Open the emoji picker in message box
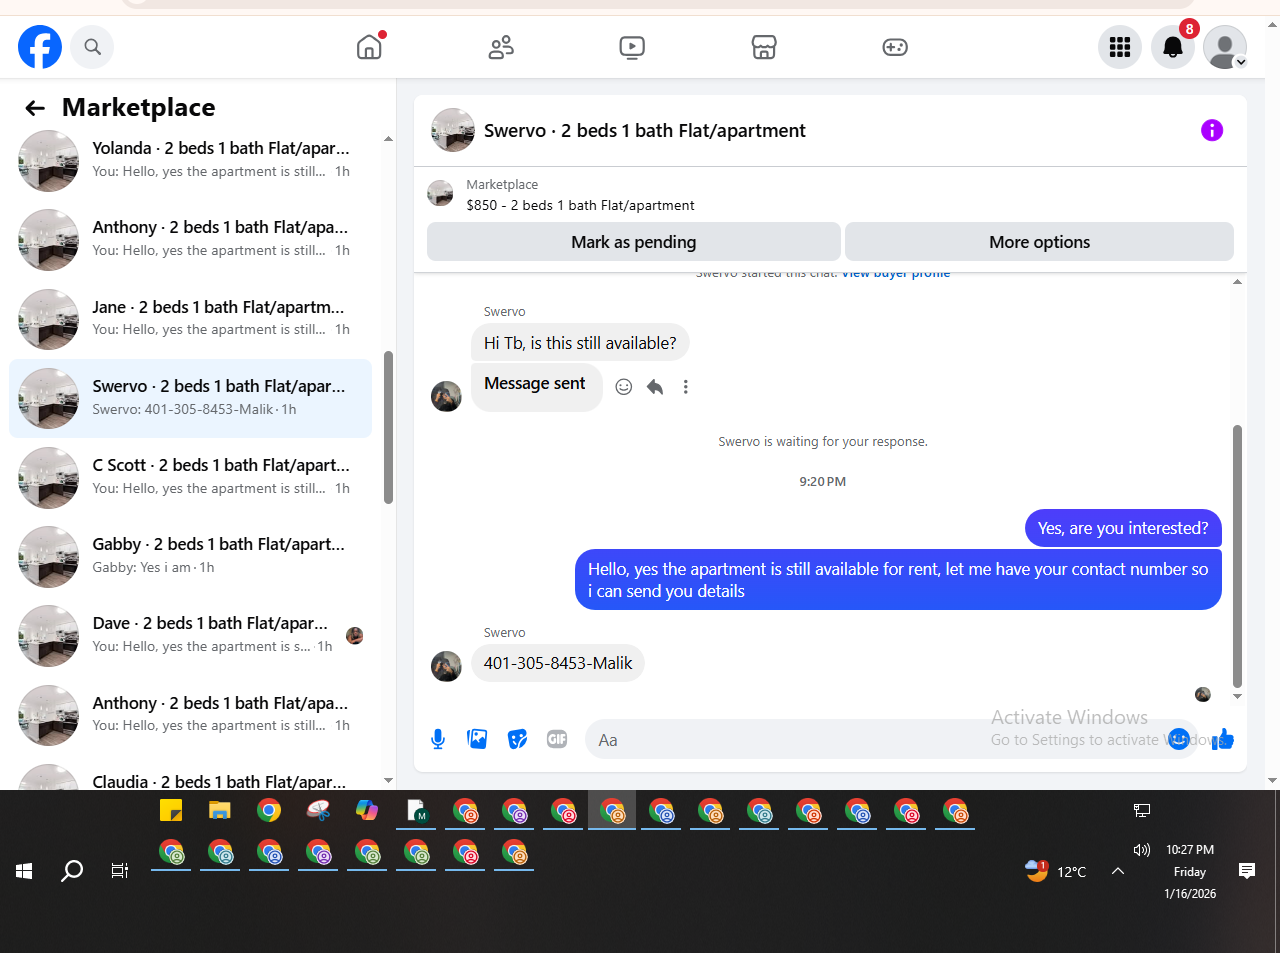This screenshot has width=1280, height=953. pos(1178,739)
